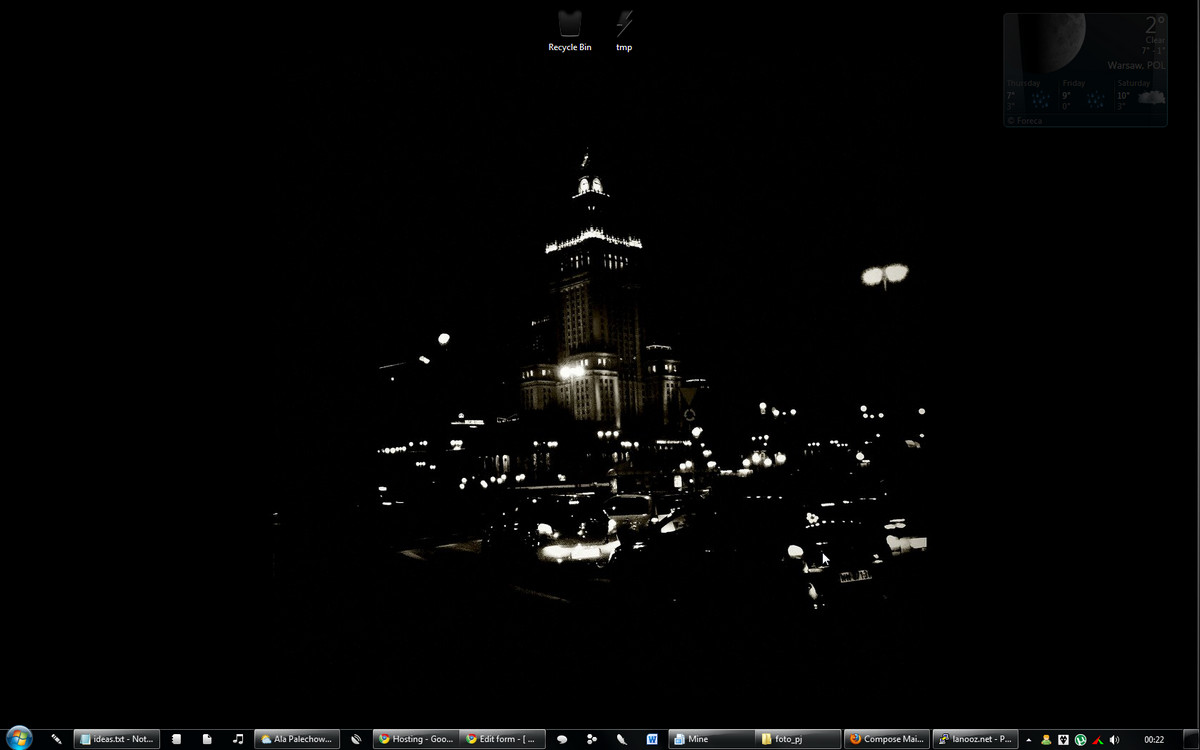Open the Recycle Bin desktop icon
Viewport: 1200px width, 750px height.
click(x=570, y=30)
